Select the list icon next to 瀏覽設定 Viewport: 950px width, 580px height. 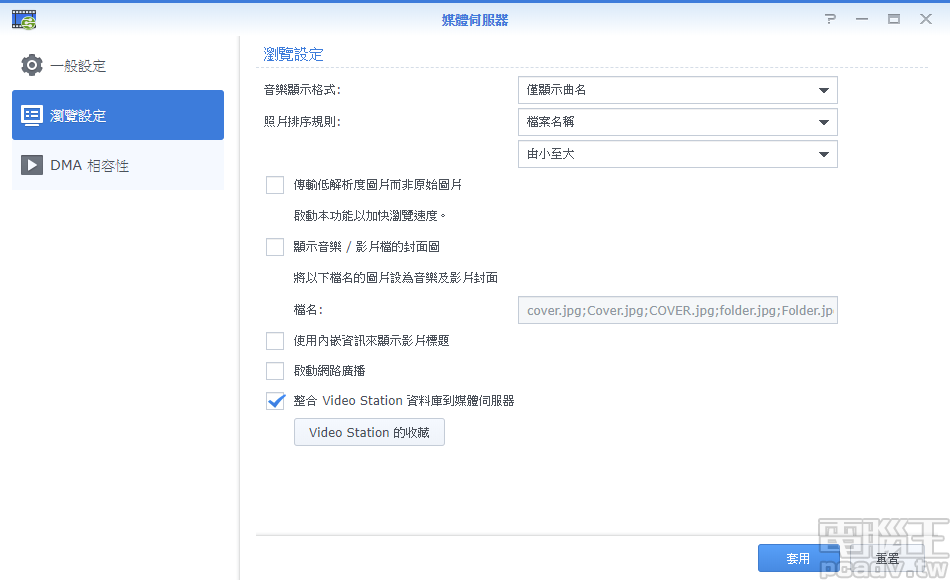[x=32, y=115]
